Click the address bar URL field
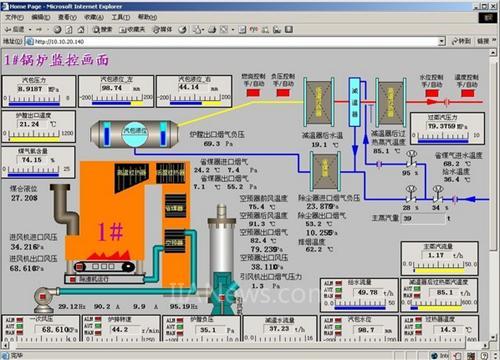 (x=232, y=41)
